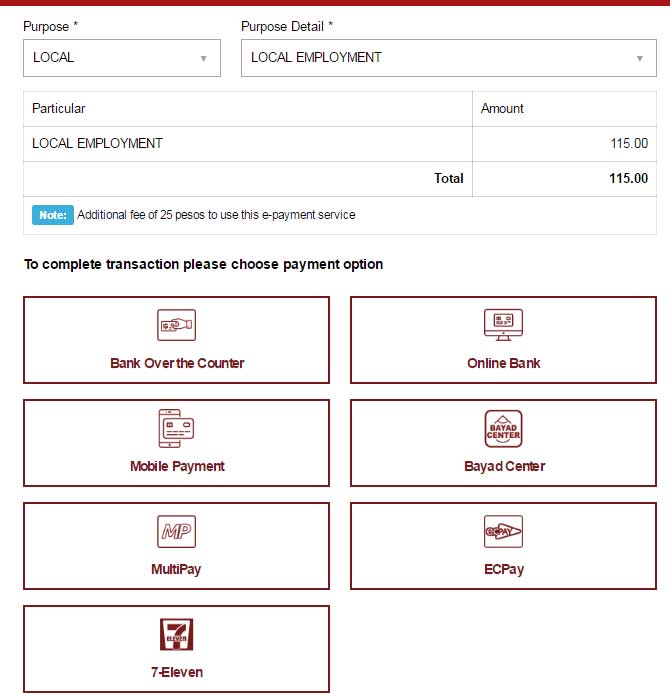Click the Total label
Screen dimensions: 670x696
tap(448, 178)
